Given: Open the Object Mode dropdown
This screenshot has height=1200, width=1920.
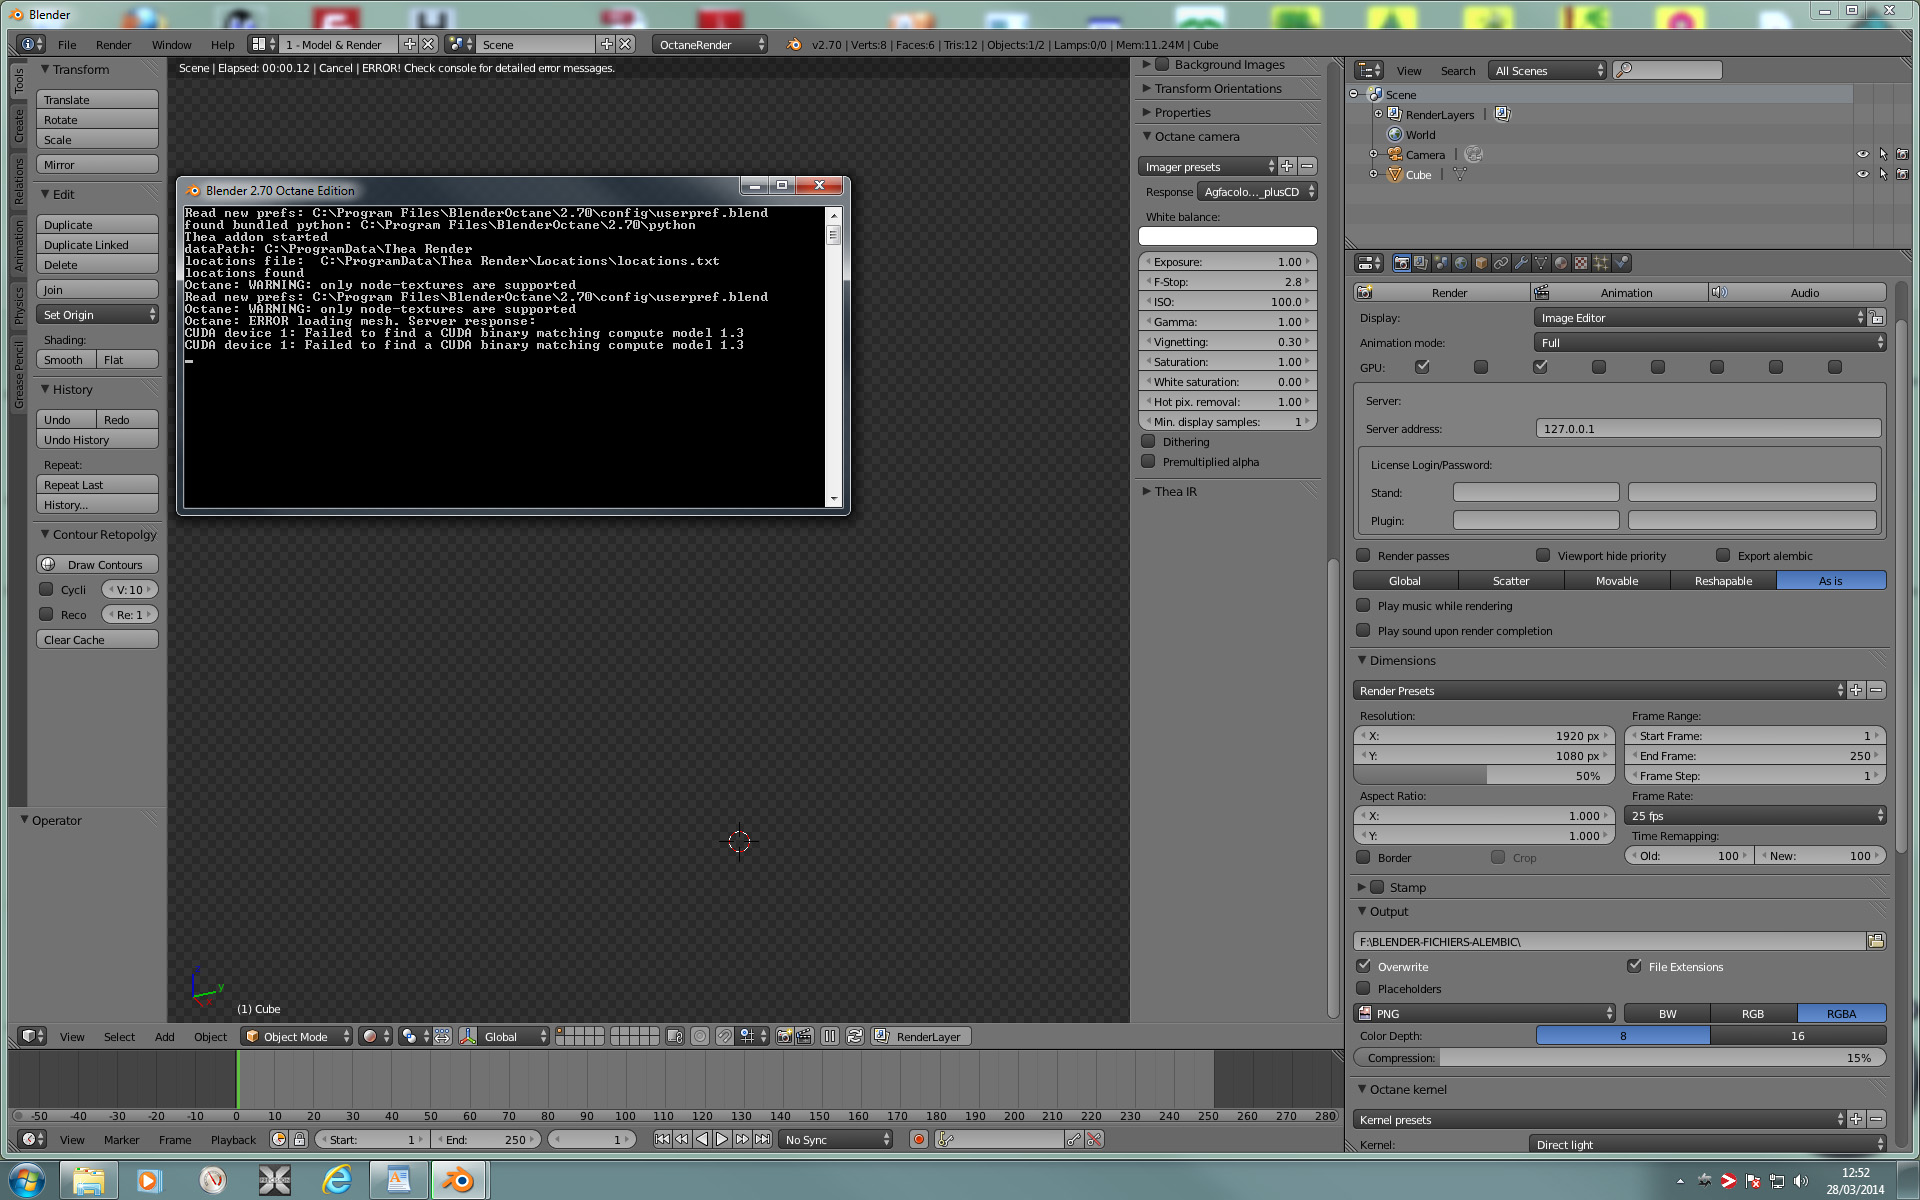Looking at the screenshot, I should coord(297,1036).
